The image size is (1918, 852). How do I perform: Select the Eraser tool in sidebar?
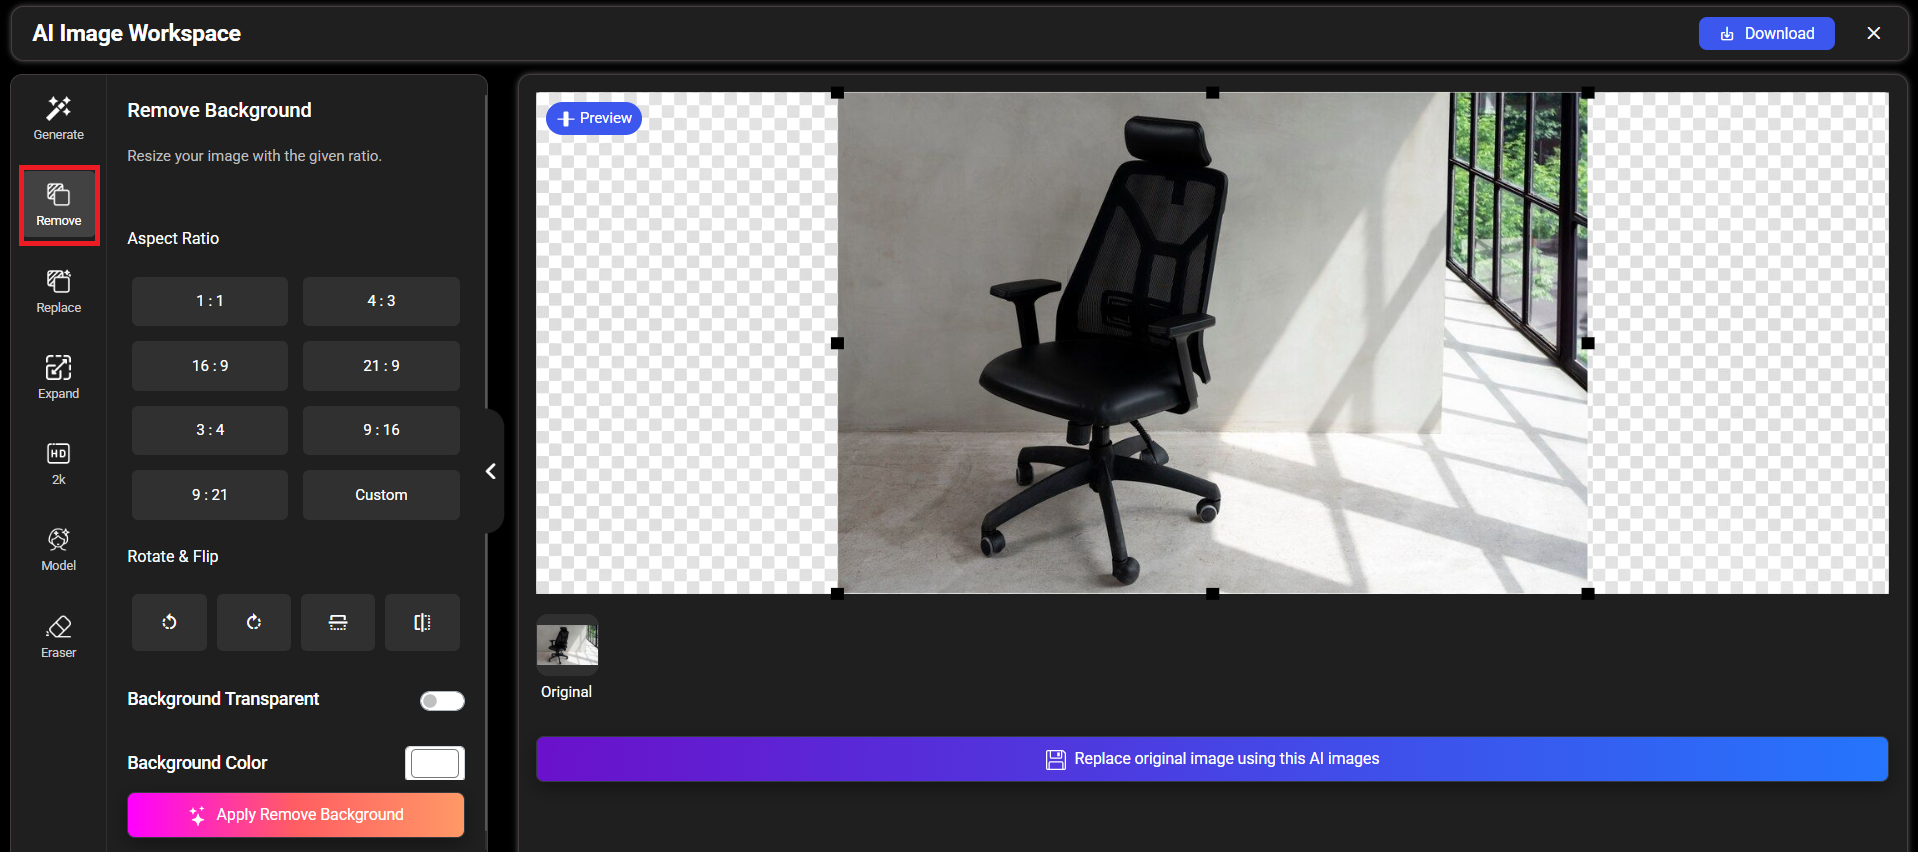[58, 636]
